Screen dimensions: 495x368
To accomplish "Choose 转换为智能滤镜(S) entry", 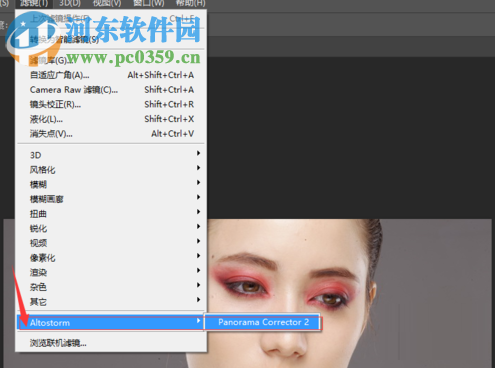I will (x=111, y=40).
